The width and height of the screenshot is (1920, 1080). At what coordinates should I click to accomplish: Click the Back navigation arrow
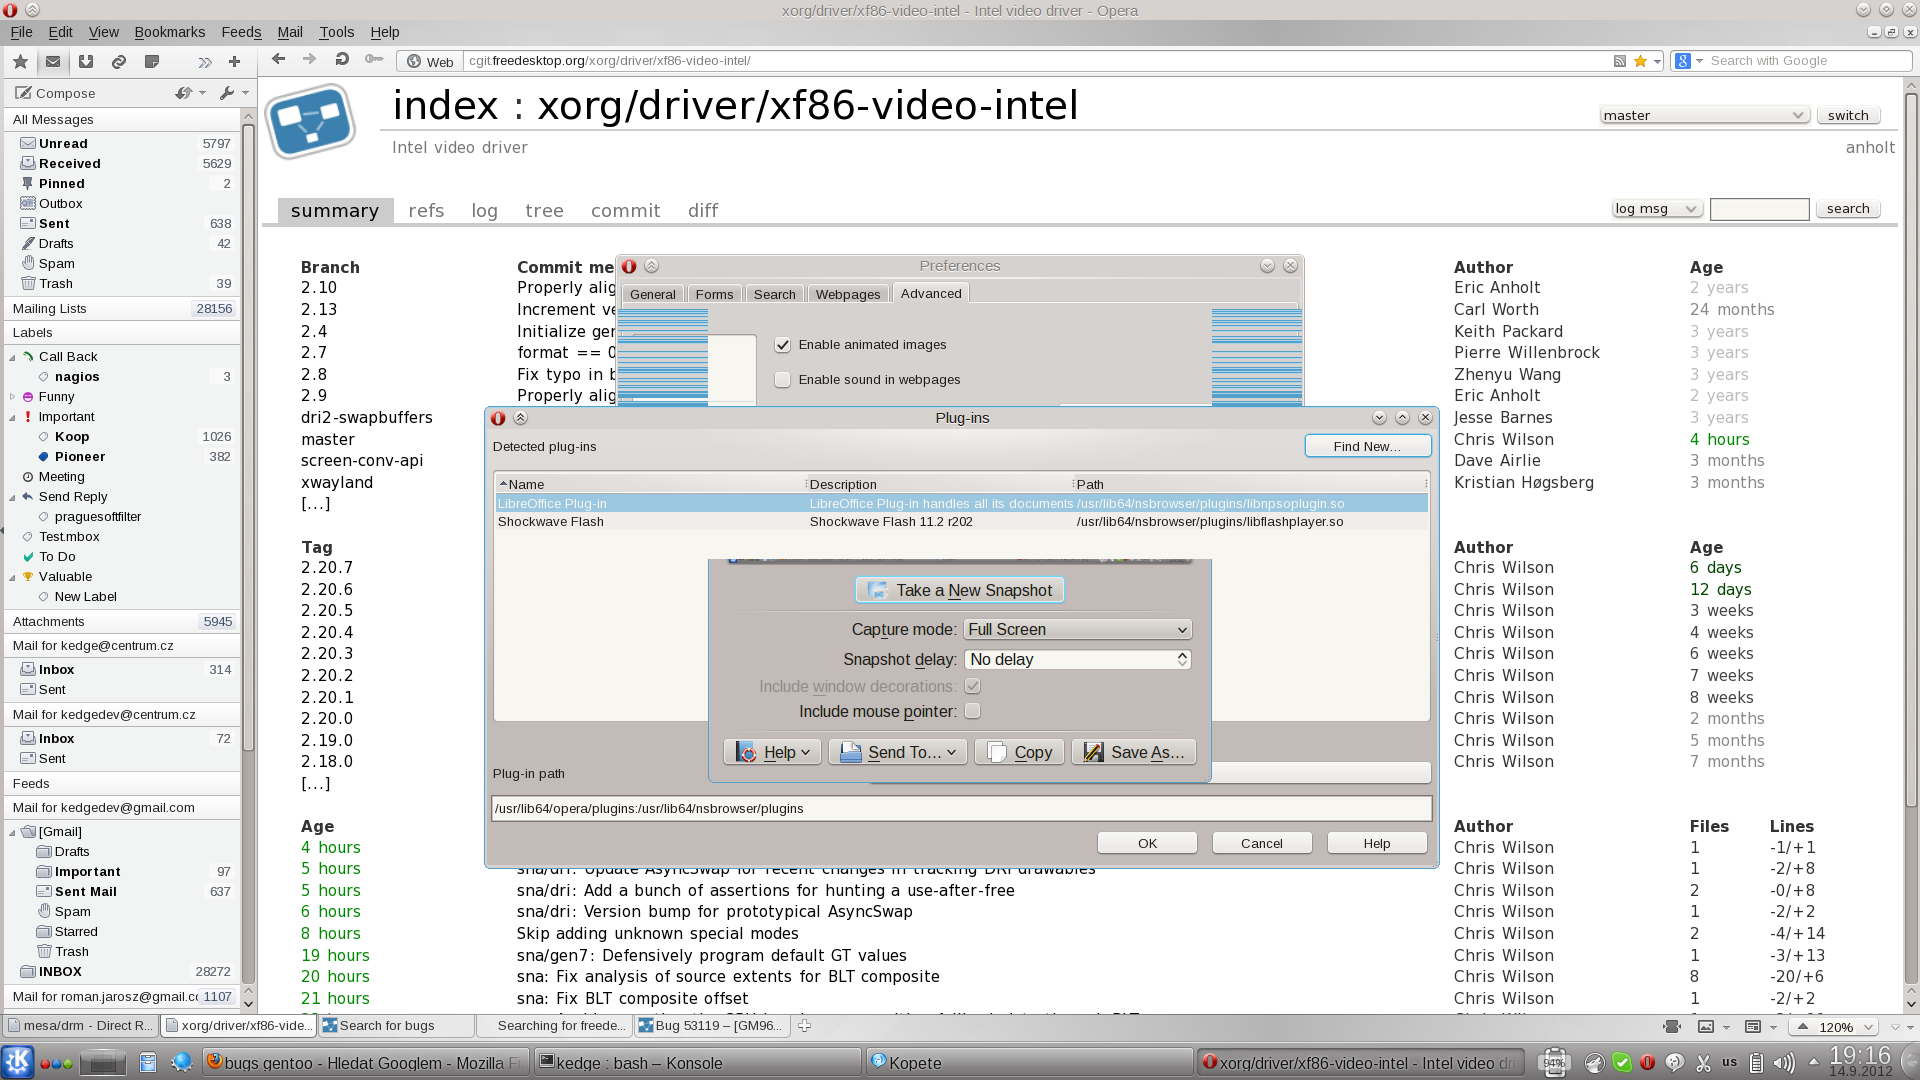tap(279, 60)
